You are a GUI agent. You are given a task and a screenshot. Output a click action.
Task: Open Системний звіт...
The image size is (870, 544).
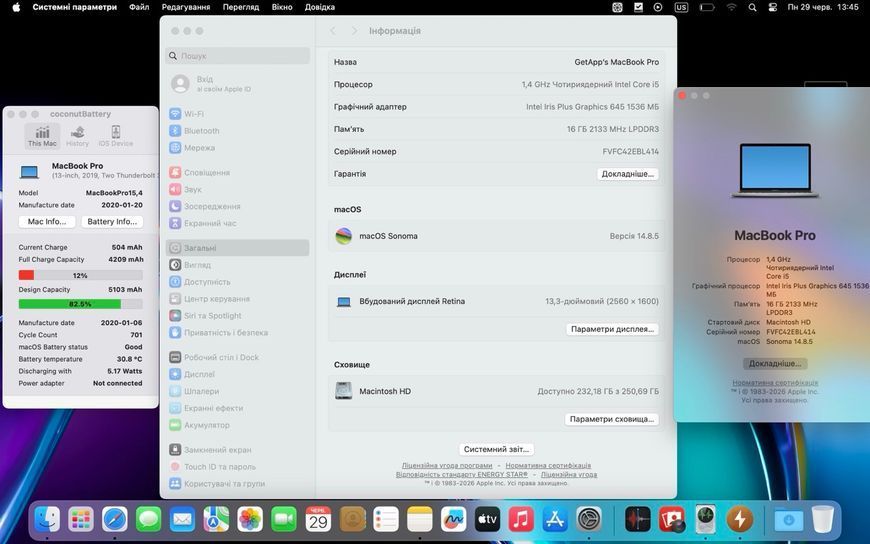click(x=497, y=449)
